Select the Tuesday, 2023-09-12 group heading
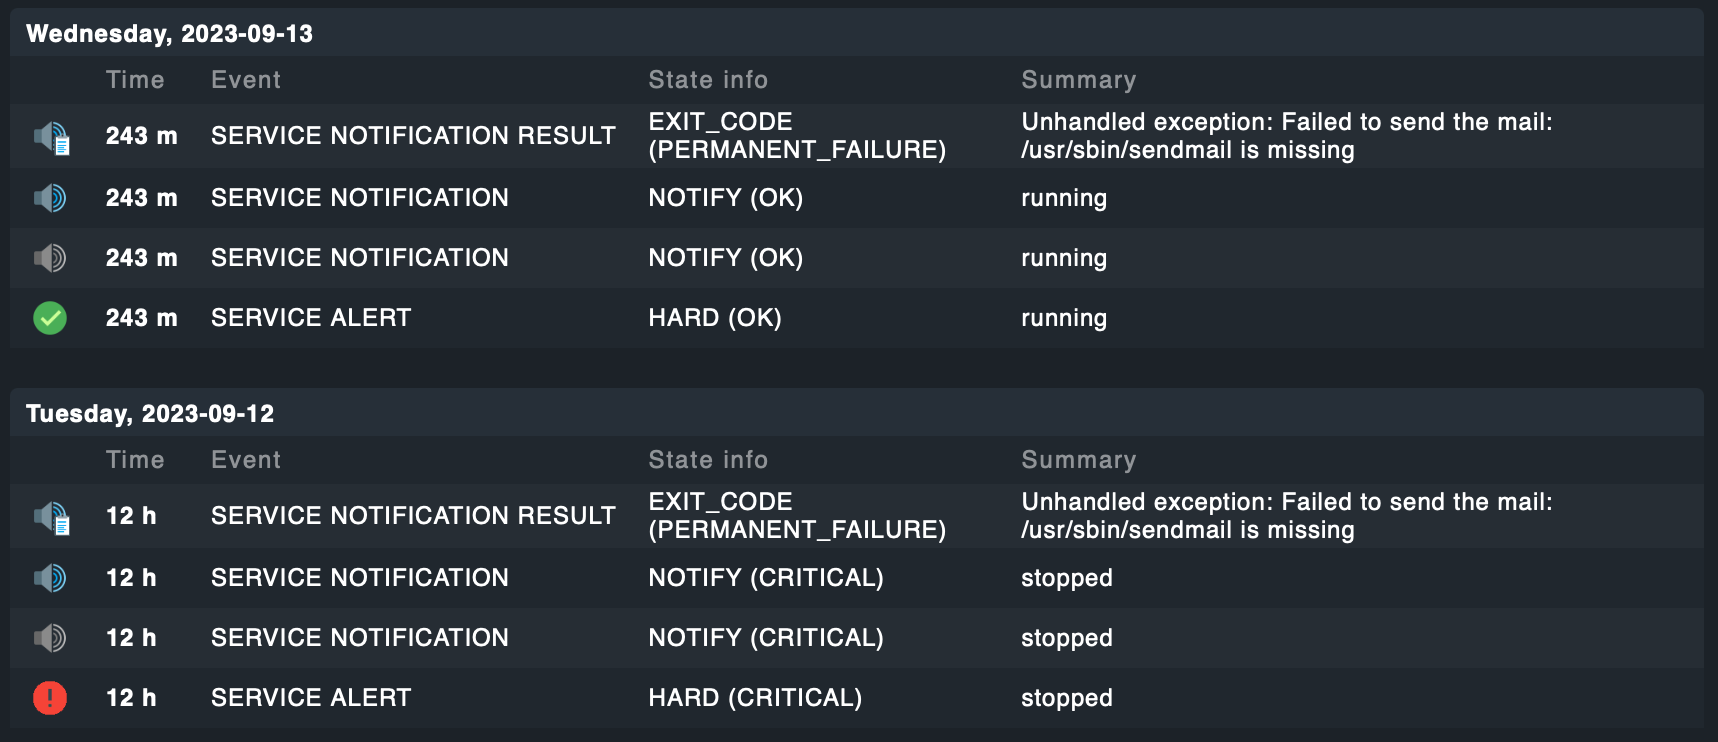Viewport: 1718px width, 742px height. 150,414
